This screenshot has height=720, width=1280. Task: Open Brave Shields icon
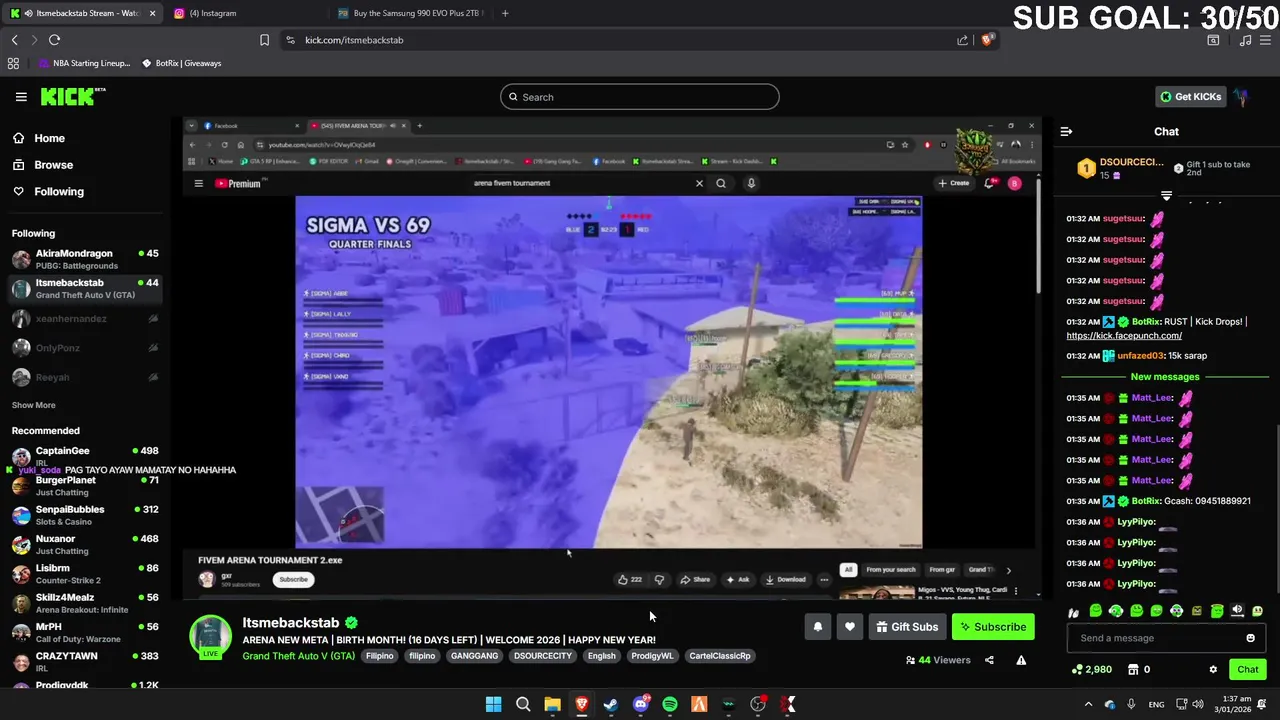(x=987, y=40)
